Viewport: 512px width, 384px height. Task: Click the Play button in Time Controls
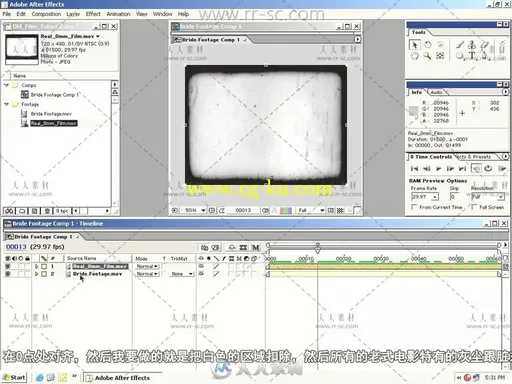438,169
